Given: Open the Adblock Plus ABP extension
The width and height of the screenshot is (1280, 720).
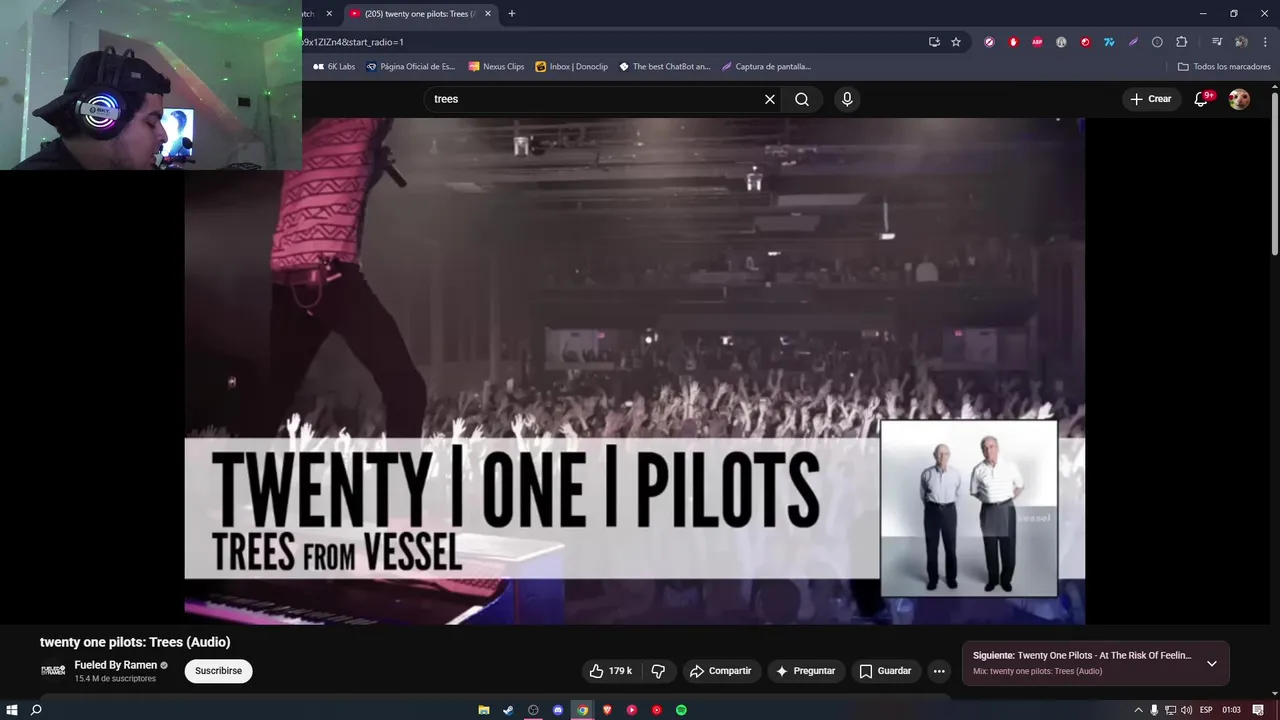Looking at the screenshot, I should point(1037,42).
